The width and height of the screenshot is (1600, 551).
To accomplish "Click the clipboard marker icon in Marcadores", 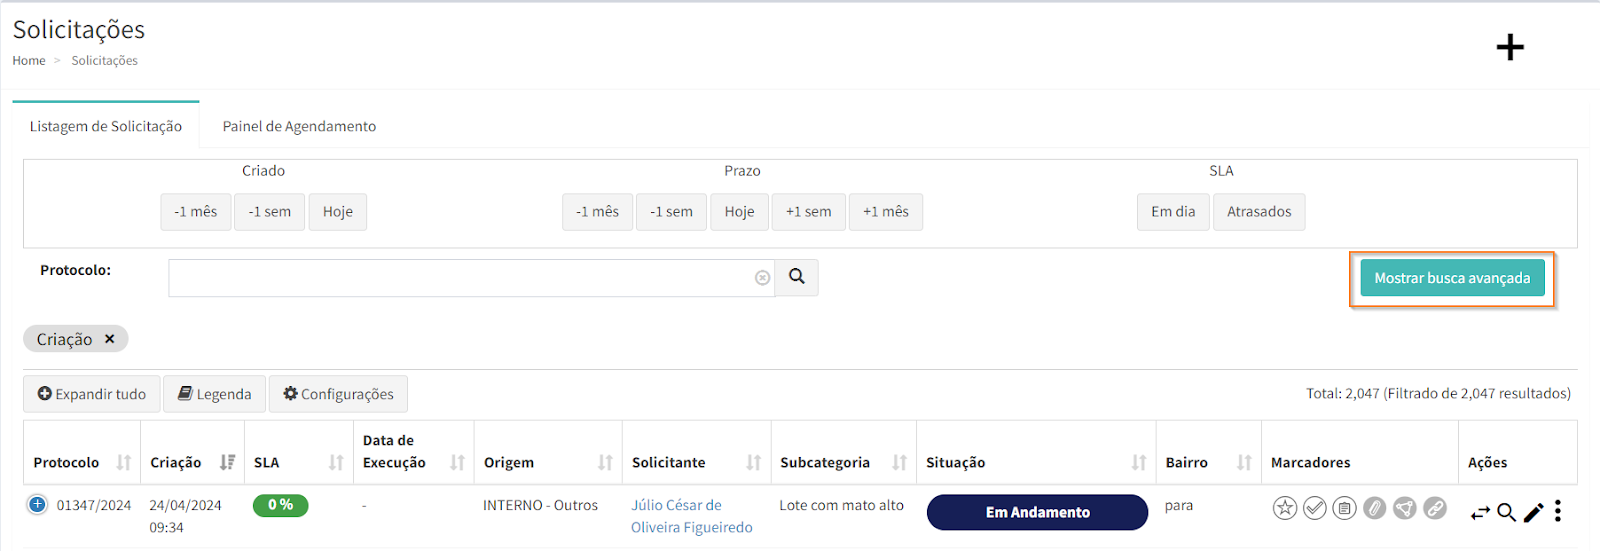I will pyautogui.click(x=1345, y=509).
